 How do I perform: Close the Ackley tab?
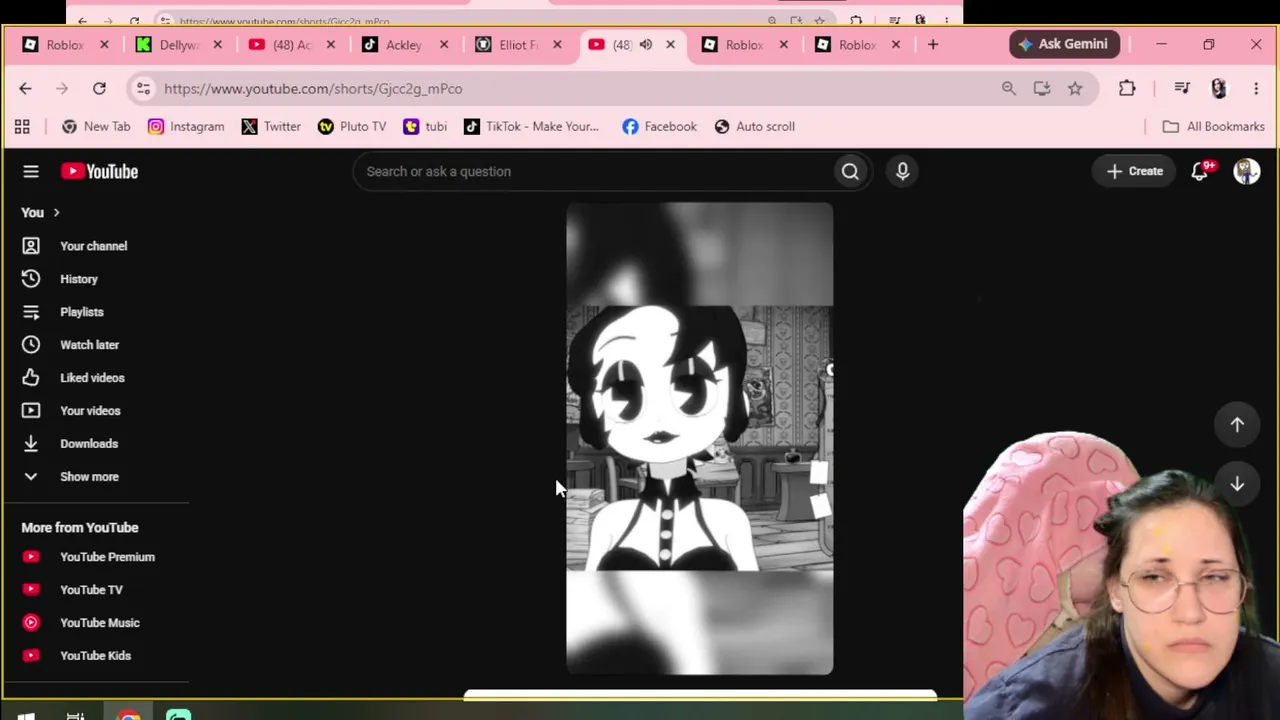[444, 44]
